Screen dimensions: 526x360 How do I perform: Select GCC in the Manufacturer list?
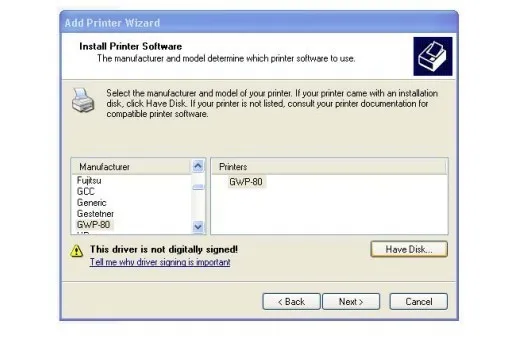tap(86, 192)
